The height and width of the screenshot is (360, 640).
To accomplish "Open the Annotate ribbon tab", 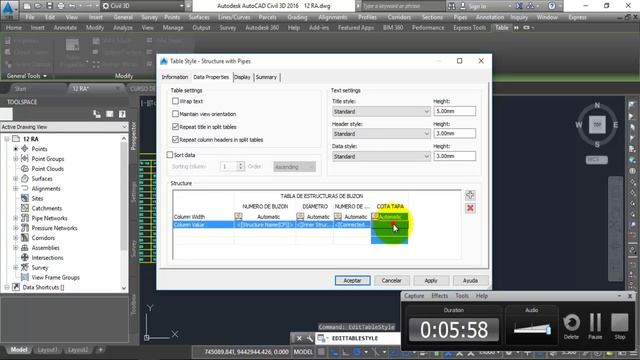I will pyautogui.click(x=65, y=28).
